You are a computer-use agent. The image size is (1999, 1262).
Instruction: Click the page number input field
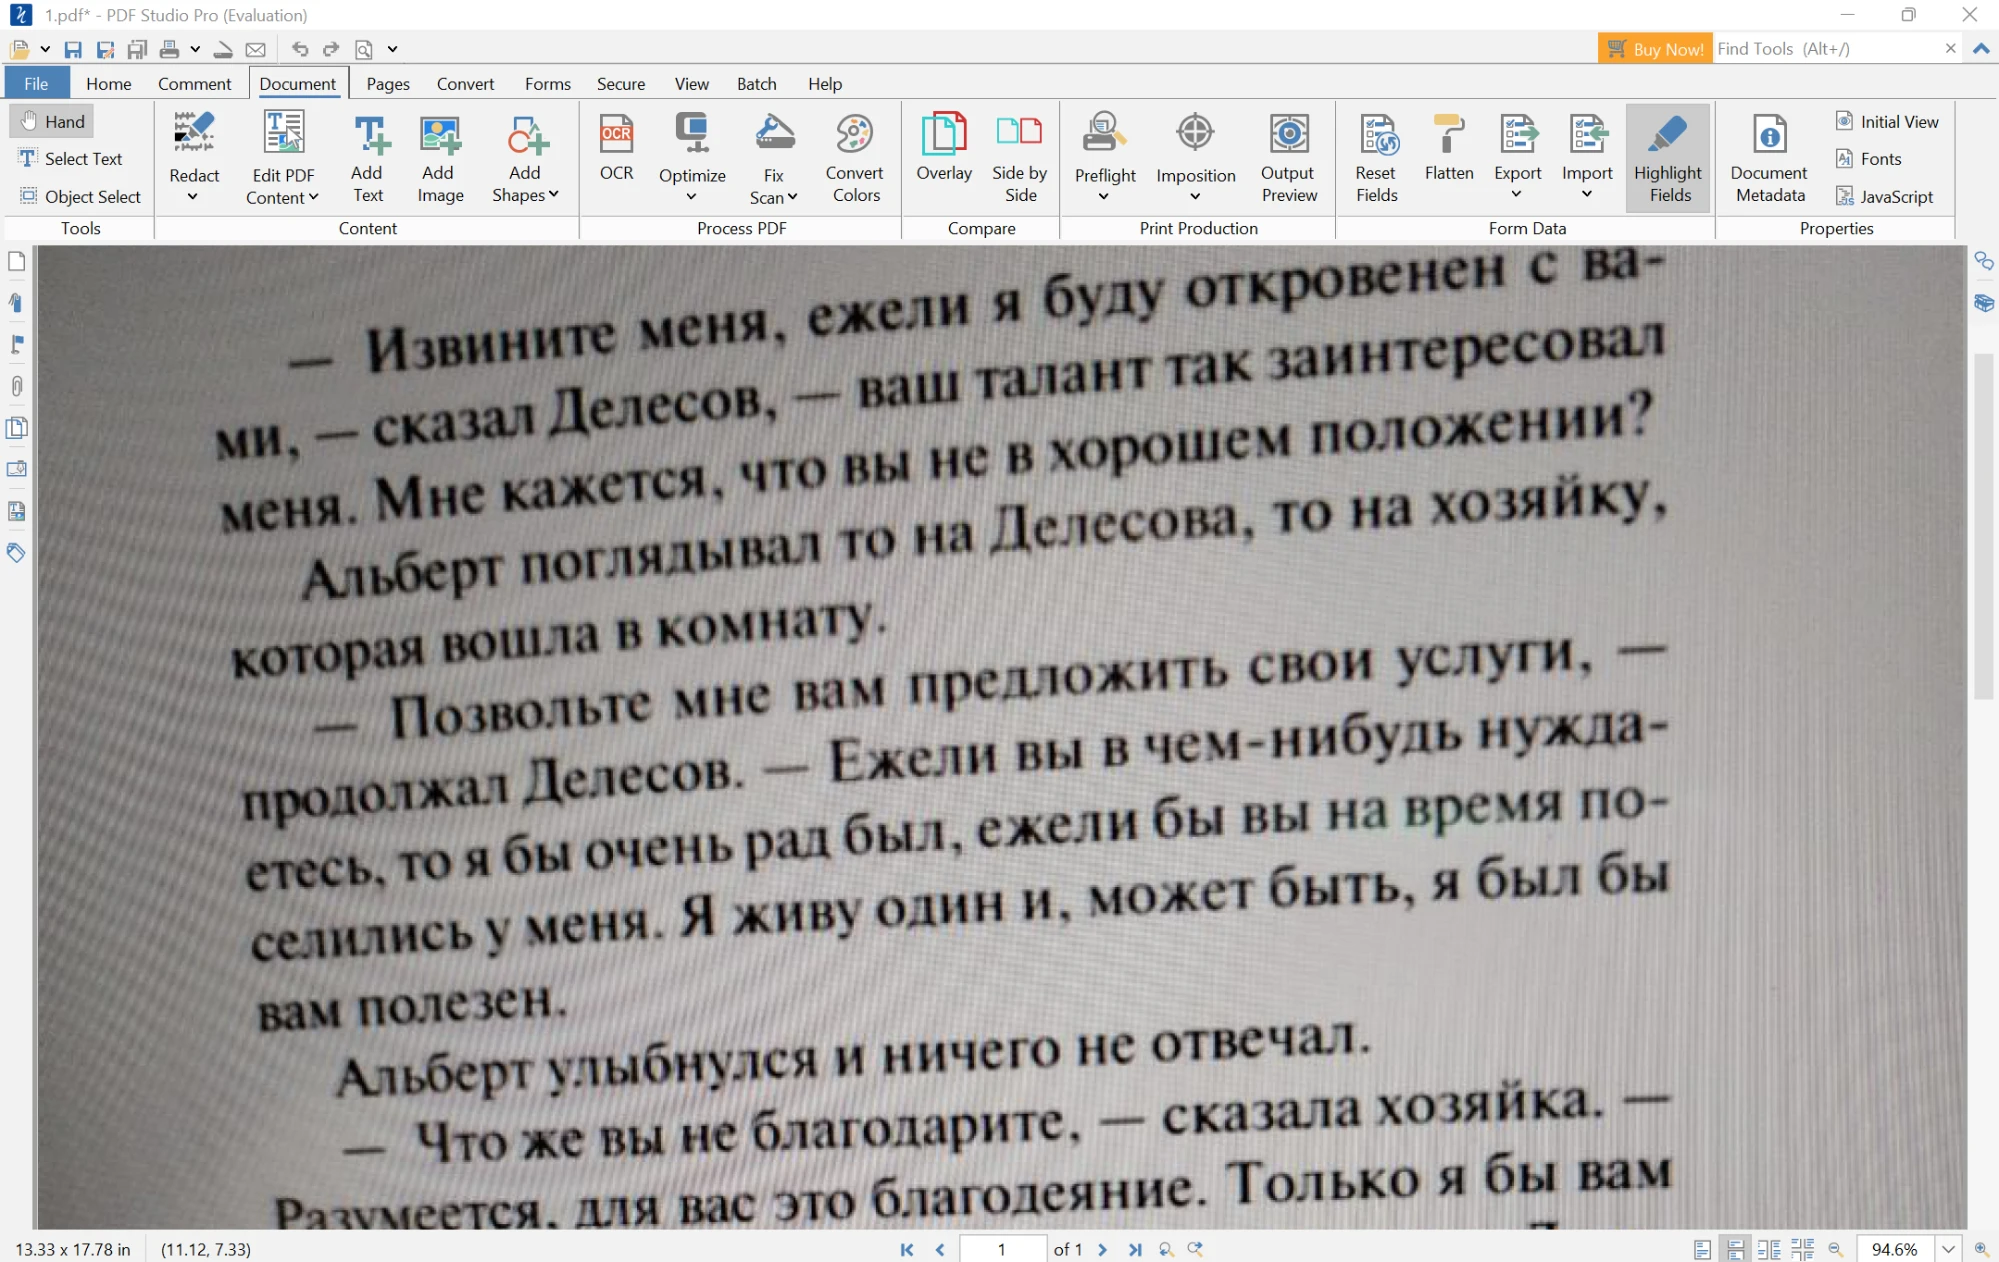coord(1002,1249)
